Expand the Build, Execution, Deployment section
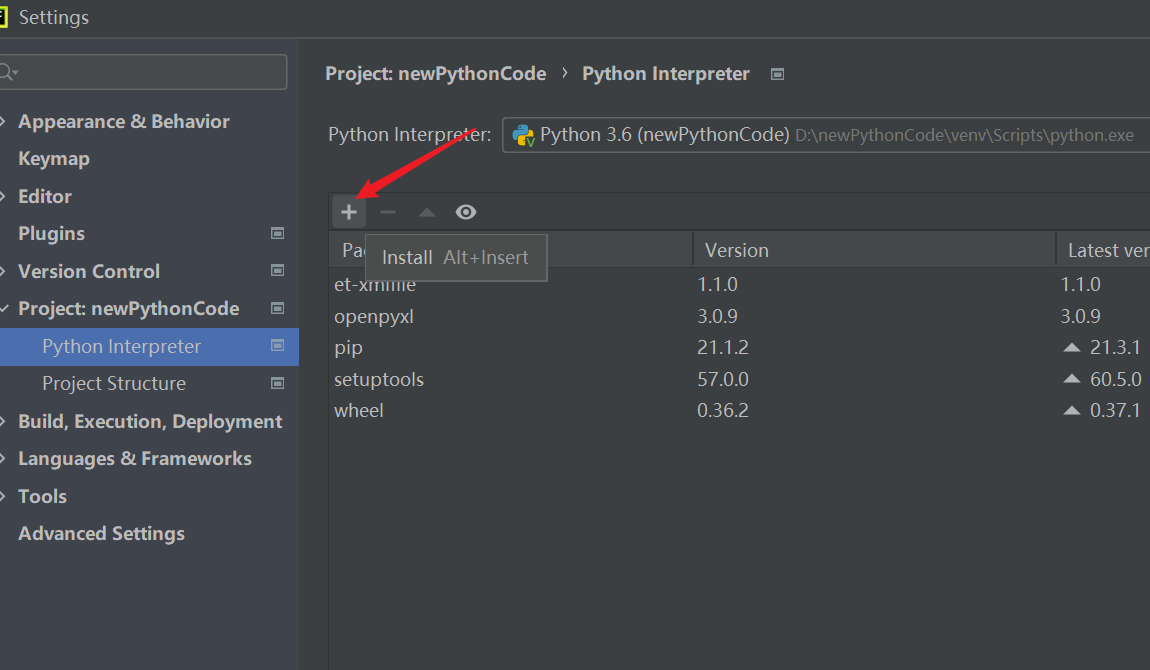The height and width of the screenshot is (670, 1150). click(x=5, y=422)
